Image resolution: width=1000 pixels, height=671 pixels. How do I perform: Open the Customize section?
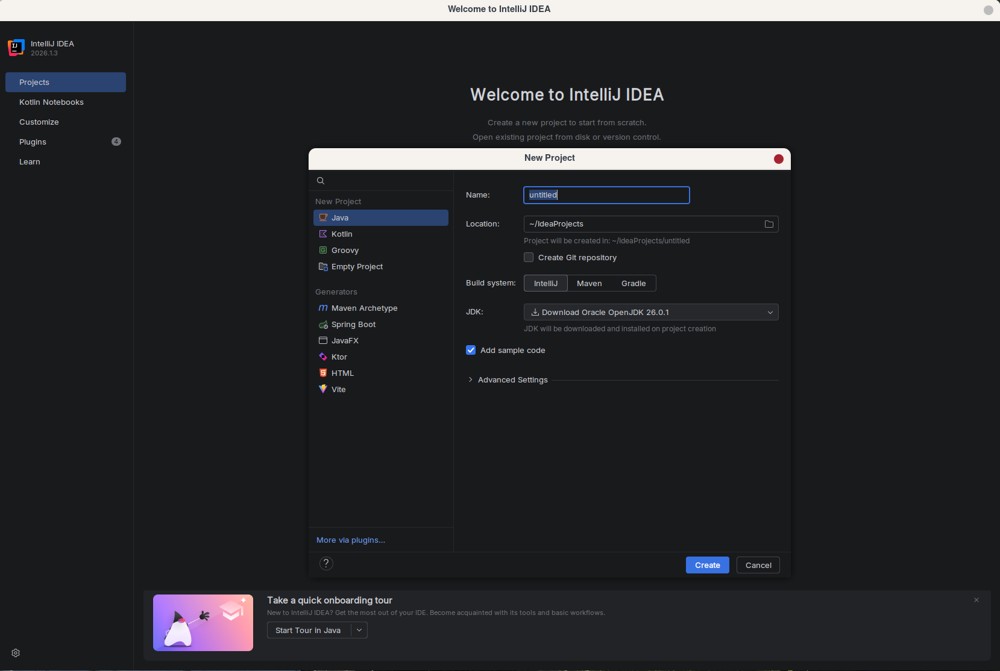coord(65,122)
